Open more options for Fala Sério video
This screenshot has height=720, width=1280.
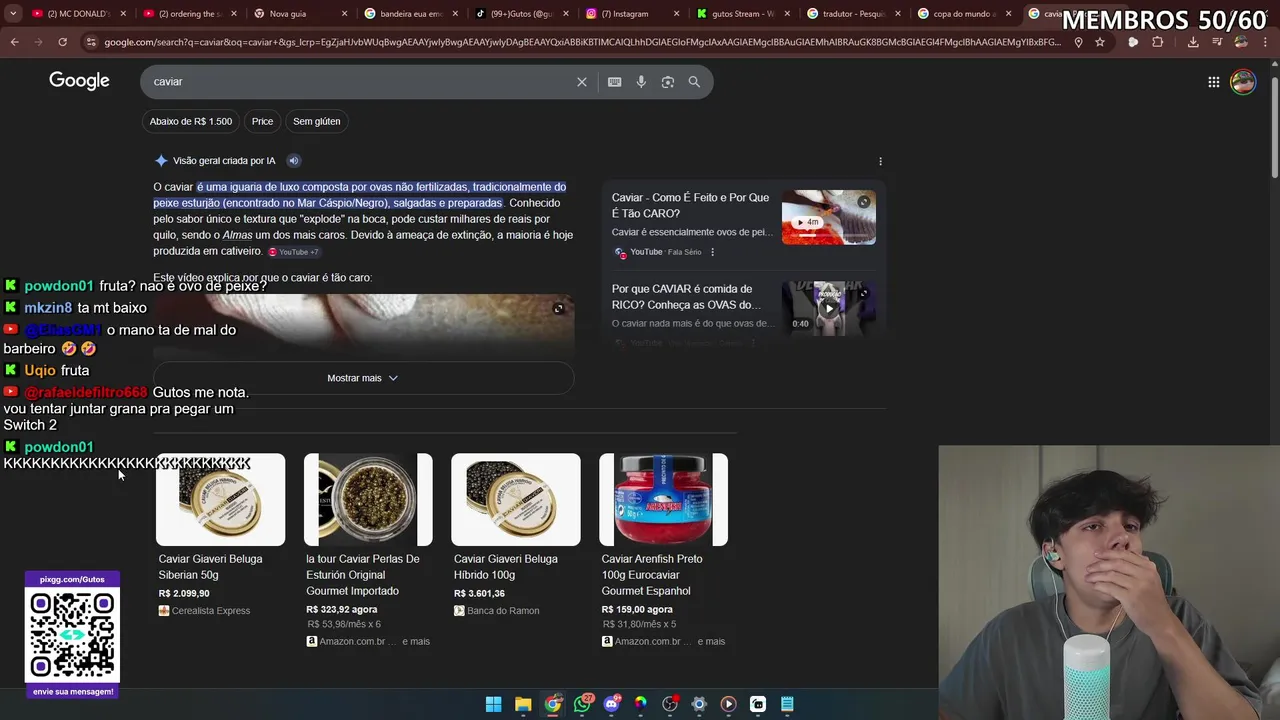tap(712, 252)
